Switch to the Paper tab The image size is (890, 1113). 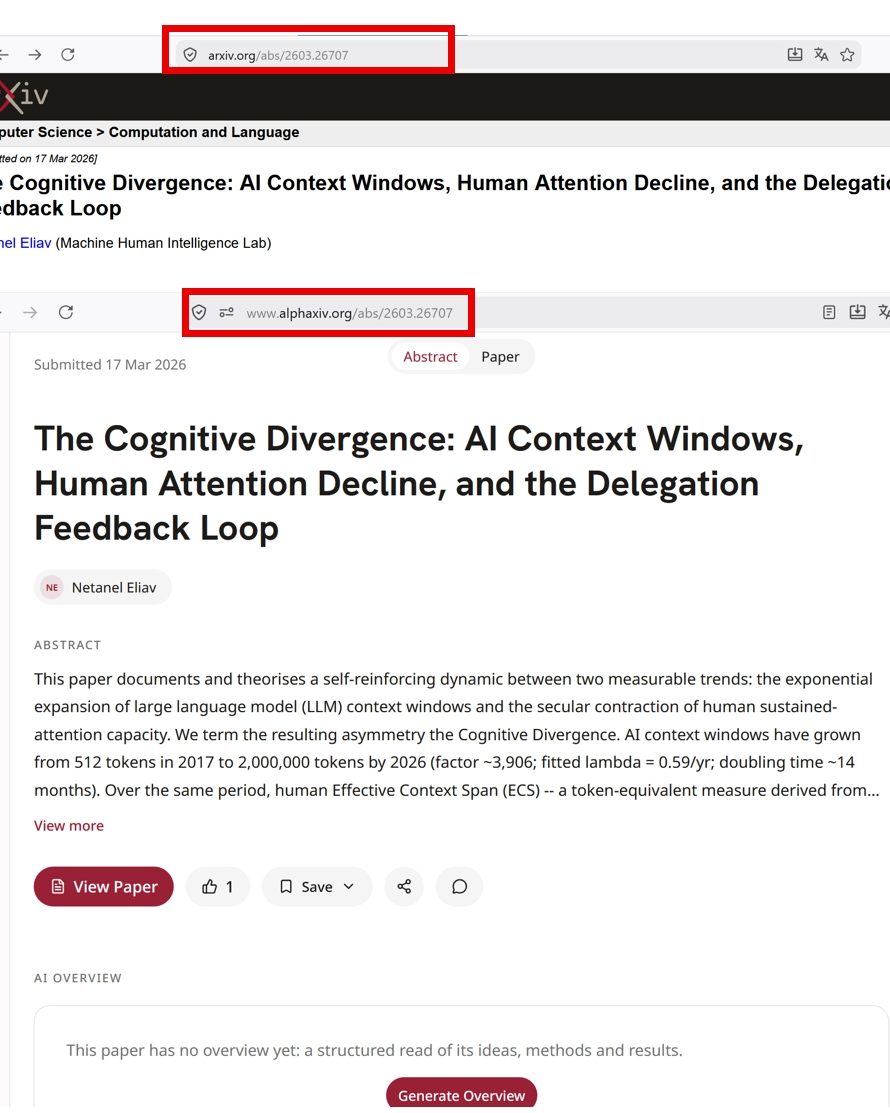[x=500, y=356]
